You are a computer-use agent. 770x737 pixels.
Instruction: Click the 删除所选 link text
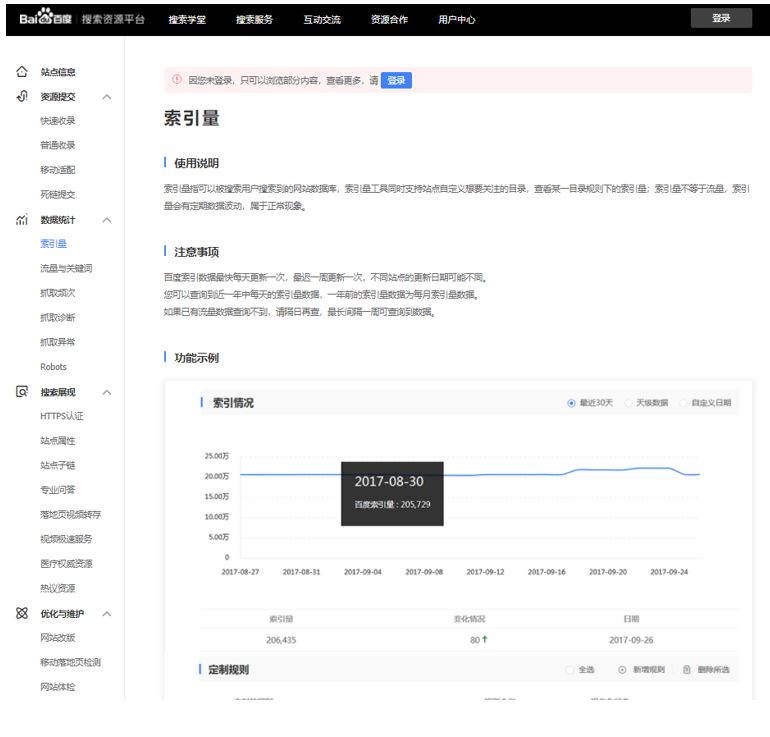point(714,670)
